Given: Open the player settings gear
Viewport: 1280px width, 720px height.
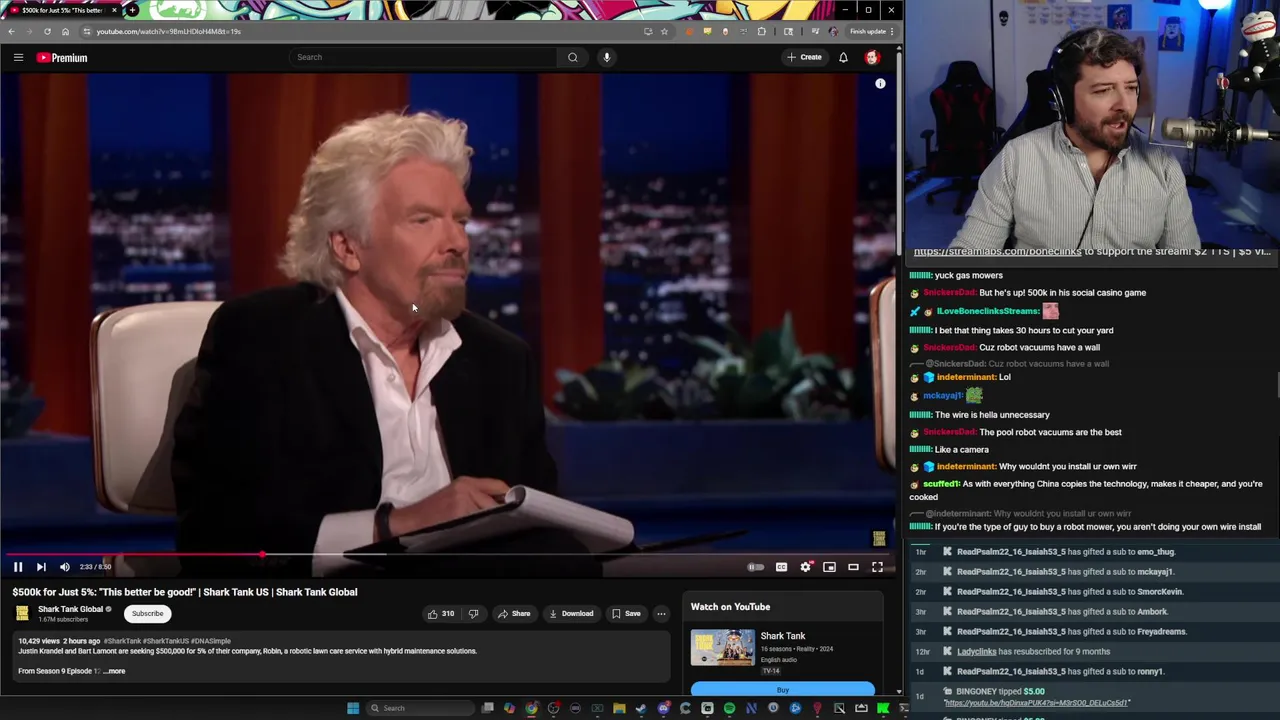Looking at the screenshot, I should point(806,567).
